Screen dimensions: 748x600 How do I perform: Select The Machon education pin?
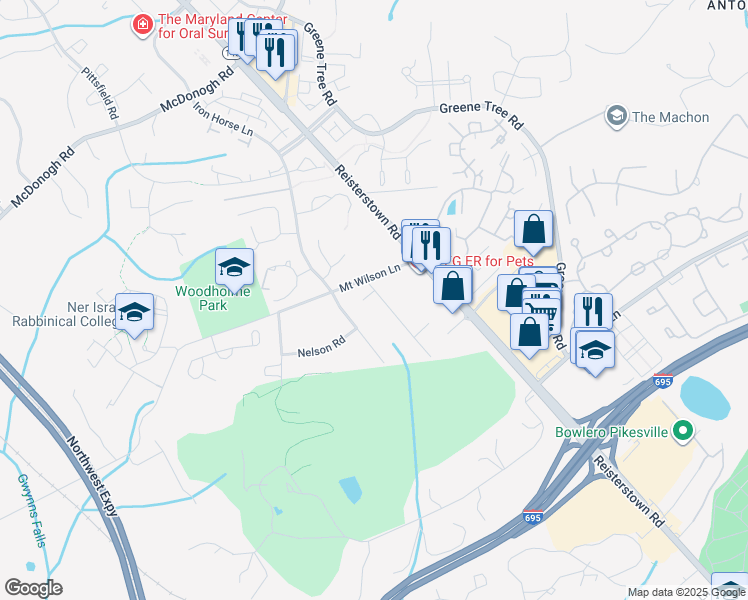click(x=616, y=116)
